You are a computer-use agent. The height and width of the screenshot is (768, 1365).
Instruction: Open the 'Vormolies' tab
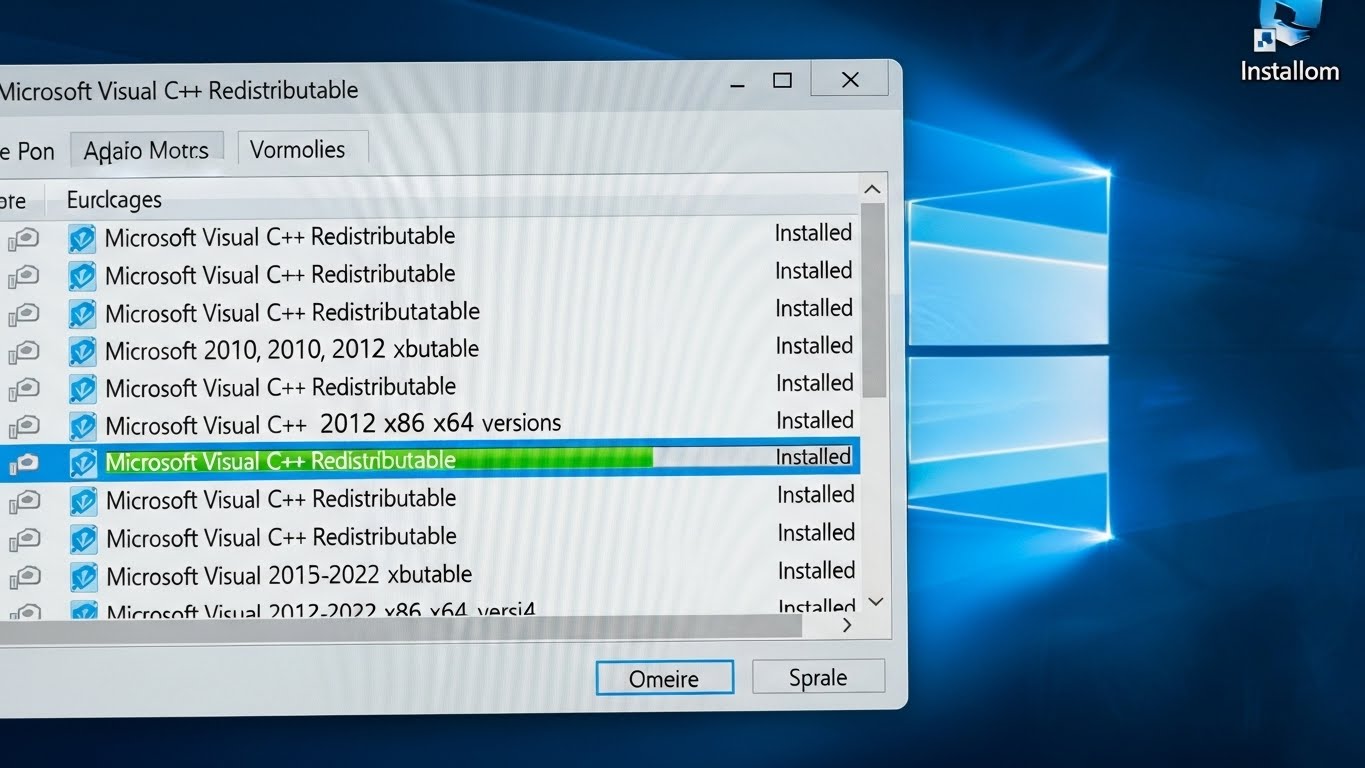300,150
